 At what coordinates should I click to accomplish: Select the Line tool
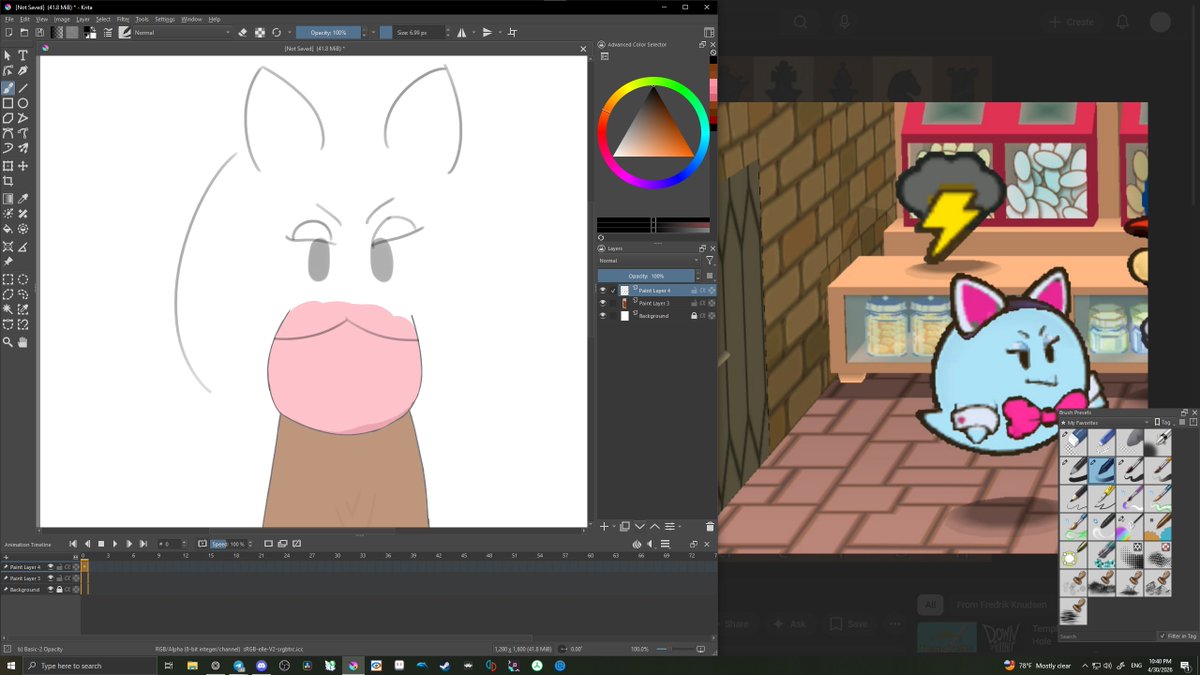(x=23, y=88)
